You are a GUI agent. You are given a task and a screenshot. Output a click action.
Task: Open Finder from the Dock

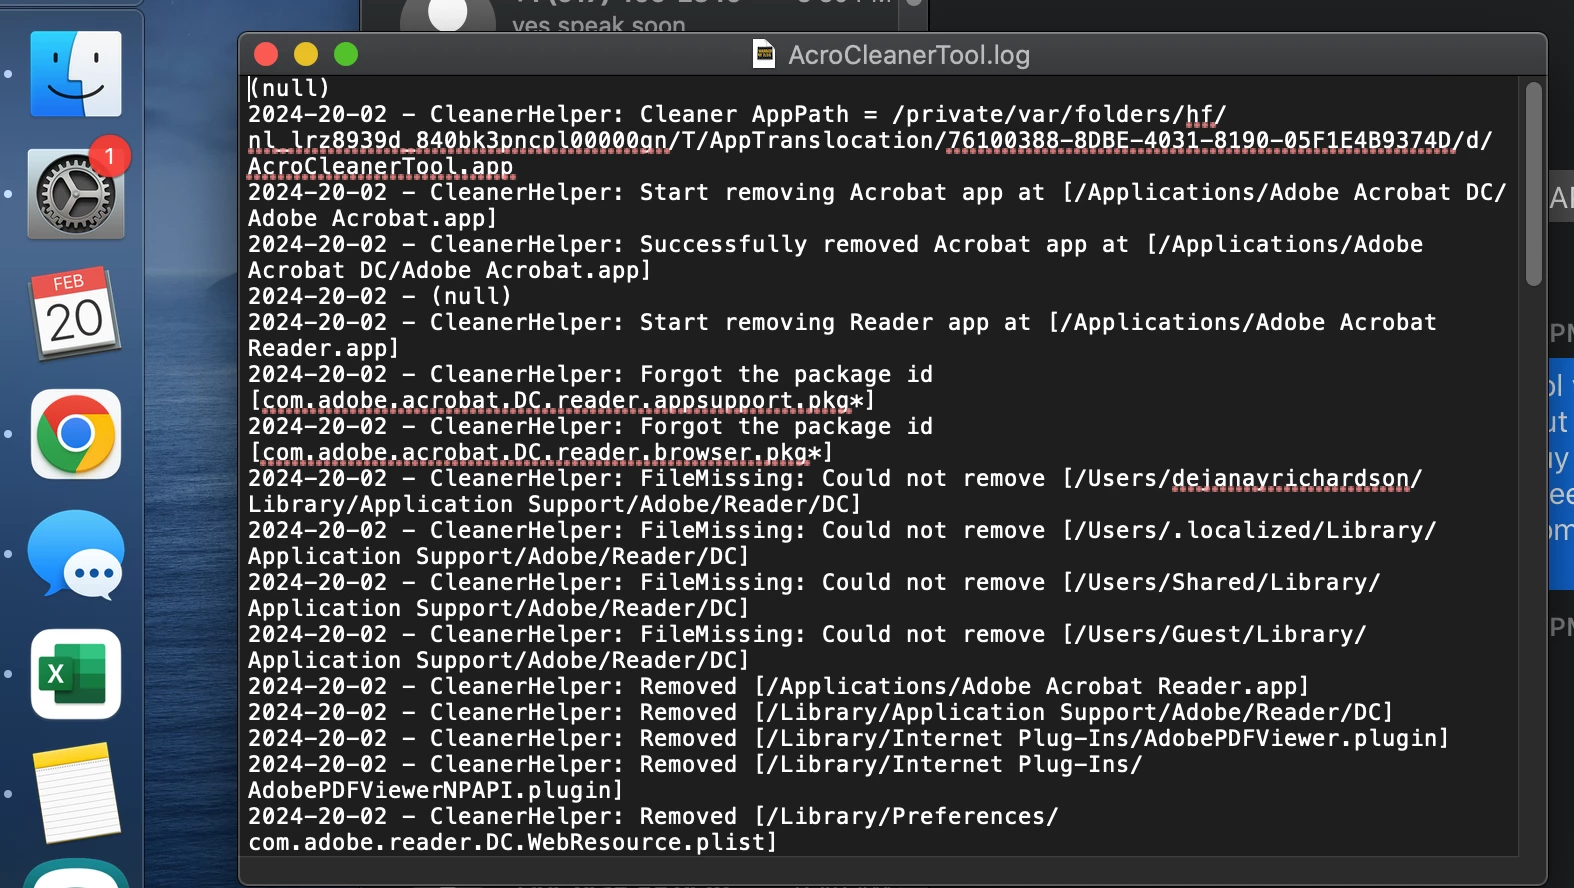tap(76, 74)
